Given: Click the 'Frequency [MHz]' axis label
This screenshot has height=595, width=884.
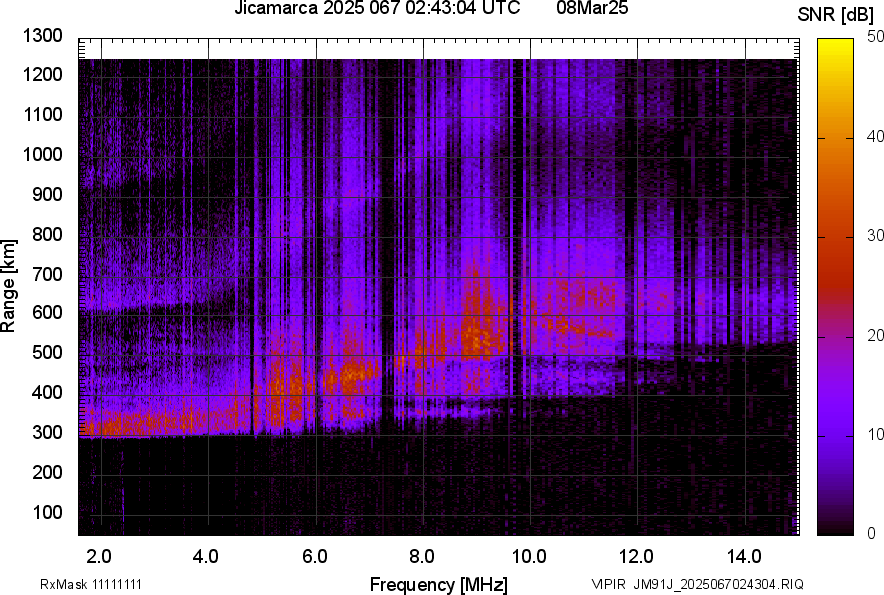Looking at the screenshot, I should pyautogui.click(x=439, y=585).
